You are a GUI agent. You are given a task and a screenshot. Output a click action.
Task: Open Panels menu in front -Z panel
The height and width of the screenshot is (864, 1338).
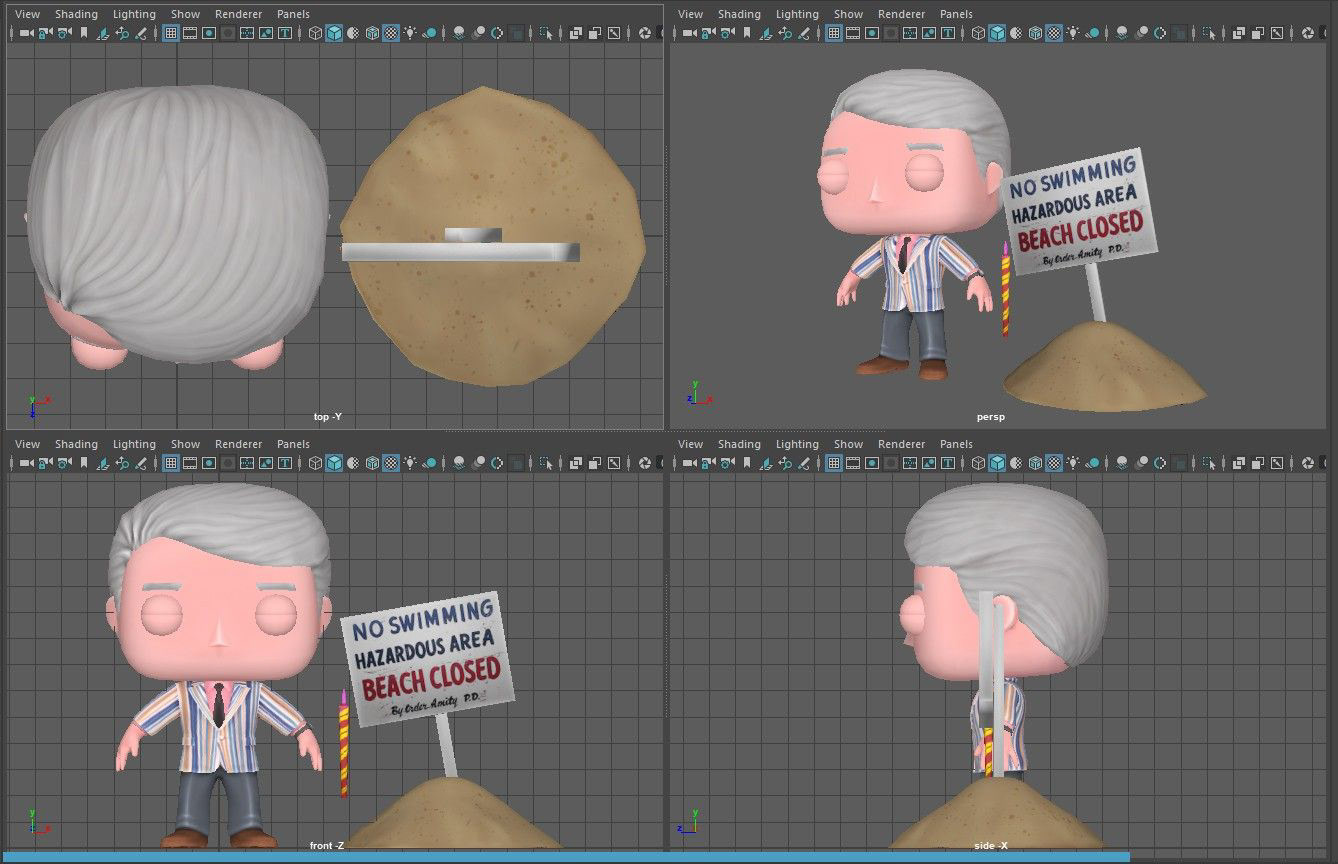tap(293, 444)
